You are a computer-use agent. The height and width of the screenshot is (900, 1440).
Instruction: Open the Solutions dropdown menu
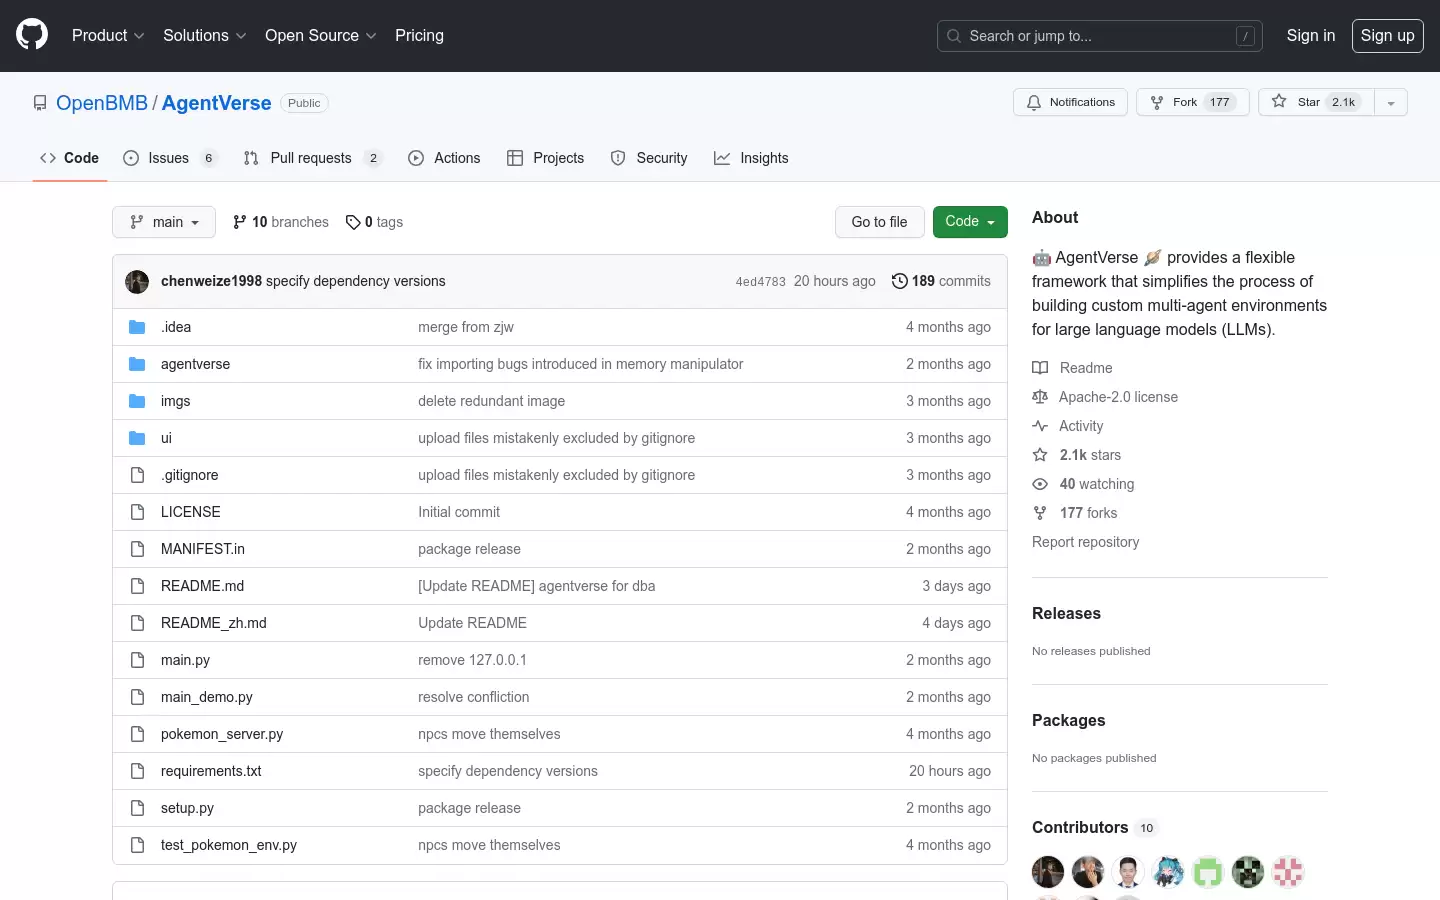pos(204,35)
